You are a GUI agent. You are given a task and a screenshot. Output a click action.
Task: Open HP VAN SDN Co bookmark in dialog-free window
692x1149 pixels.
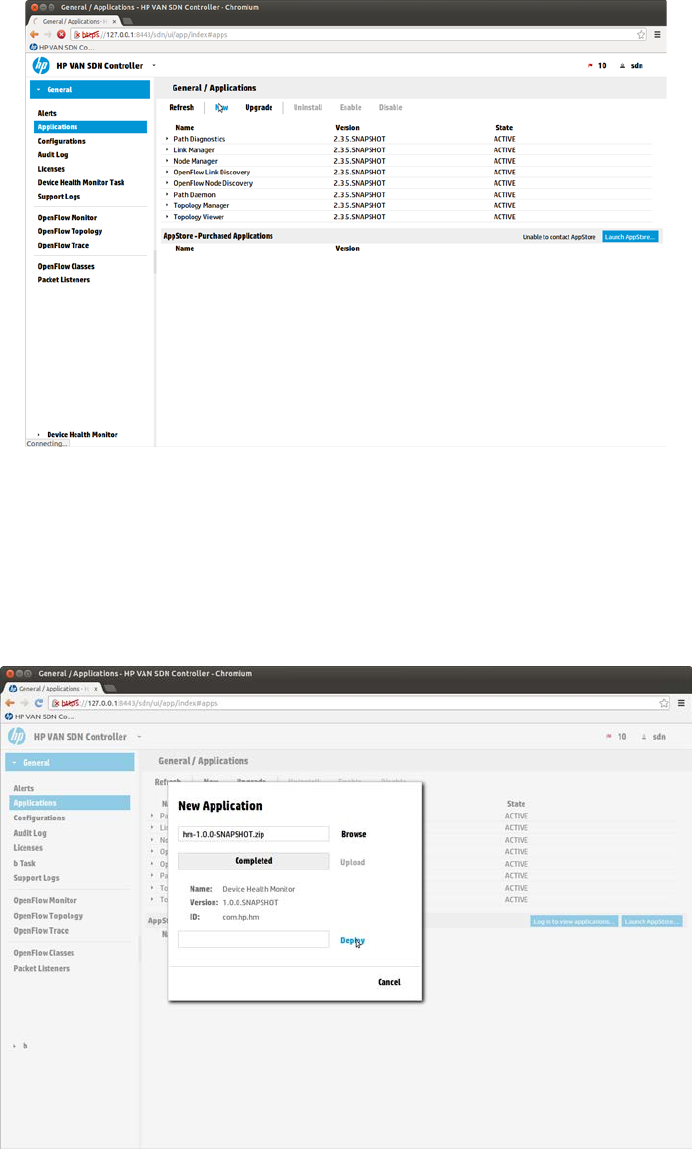(61, 47)
